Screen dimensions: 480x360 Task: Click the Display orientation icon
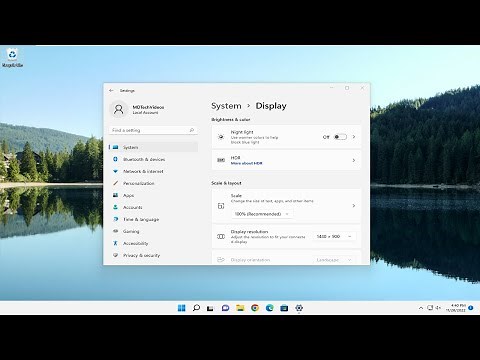(x=221, y=260)
